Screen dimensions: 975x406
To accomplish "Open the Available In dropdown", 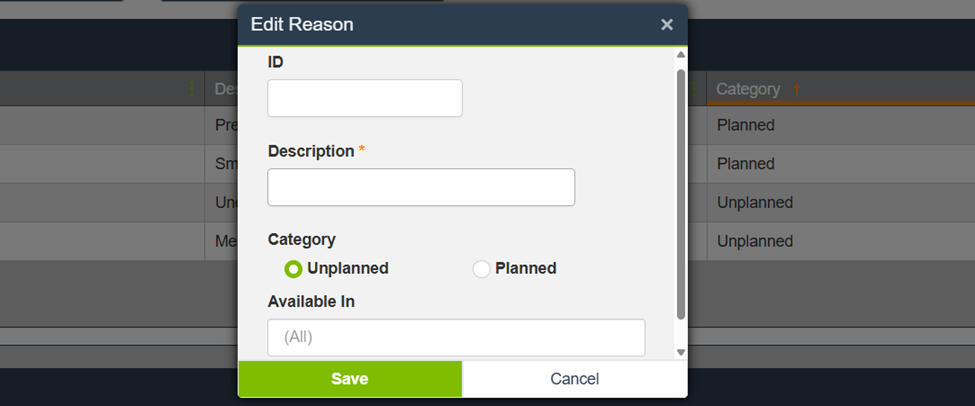I will [x=456, y=337].
